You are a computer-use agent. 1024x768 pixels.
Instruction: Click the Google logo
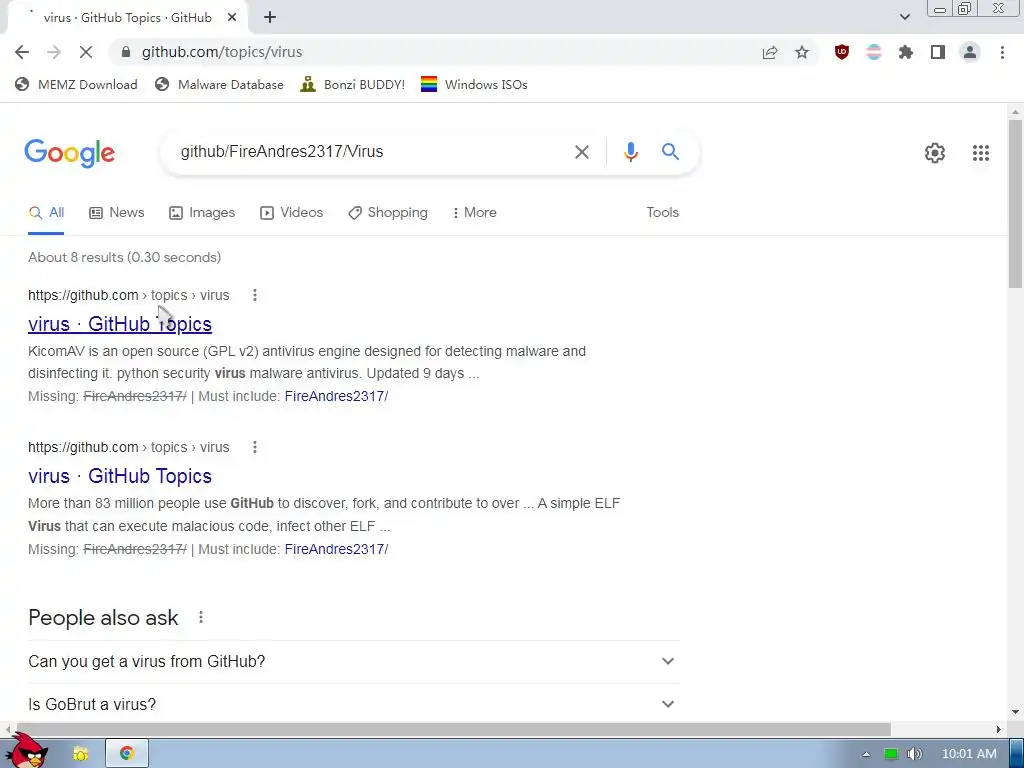click(69, 153)
